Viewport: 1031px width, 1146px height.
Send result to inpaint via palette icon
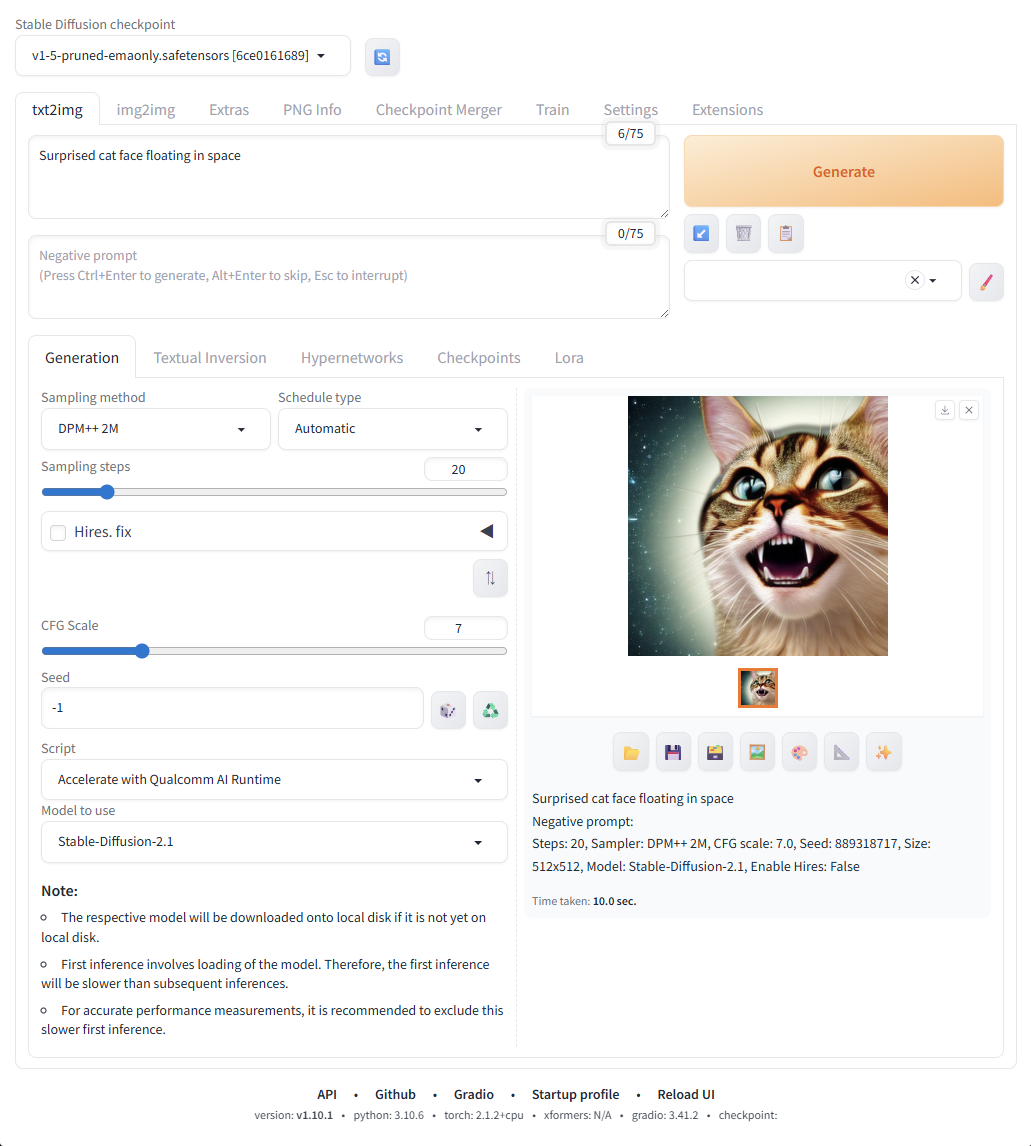coord(799,751)
